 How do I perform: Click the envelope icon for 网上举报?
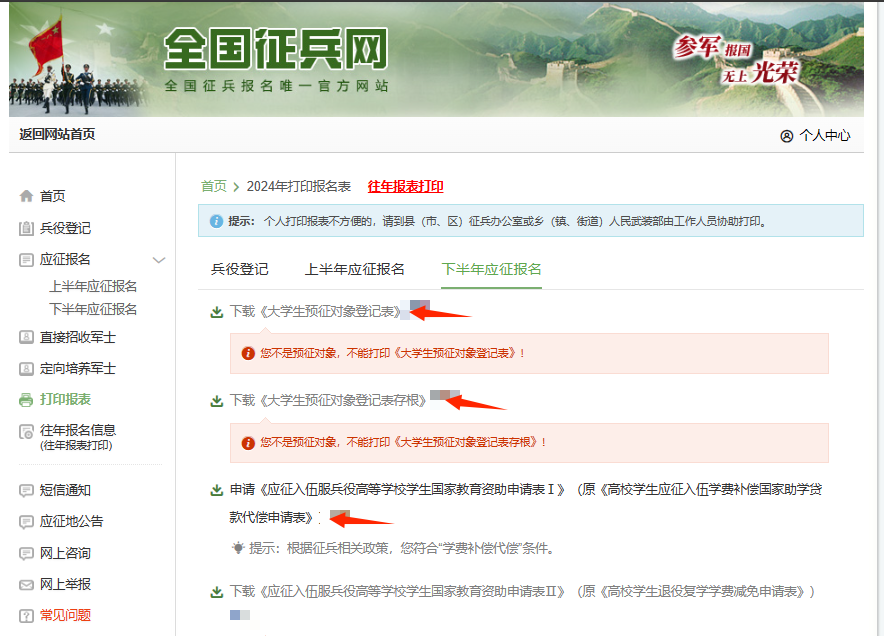26,585
